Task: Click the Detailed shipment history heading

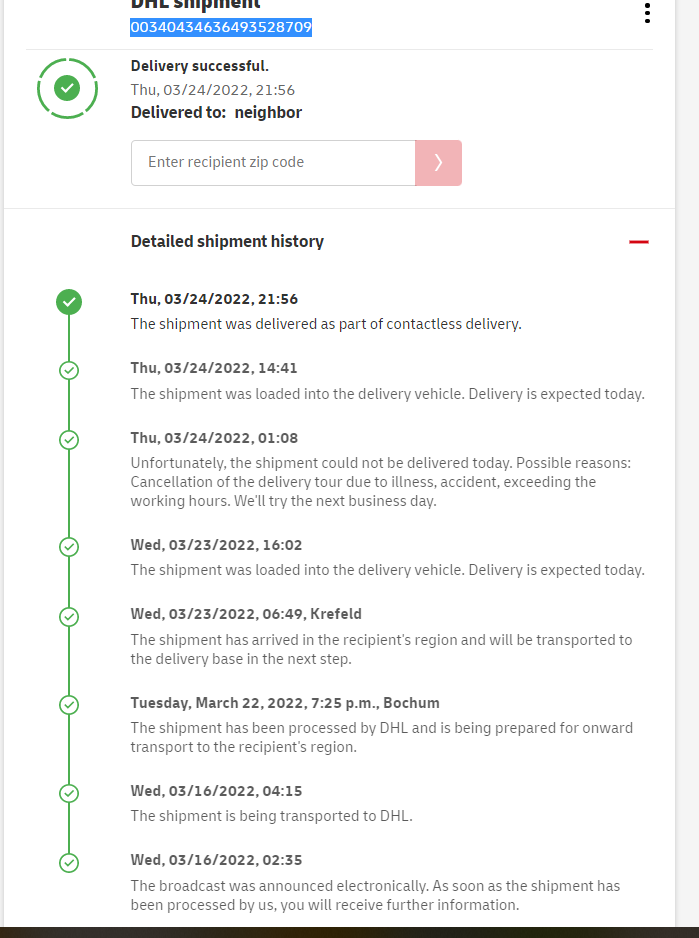Action: [227, 241]
